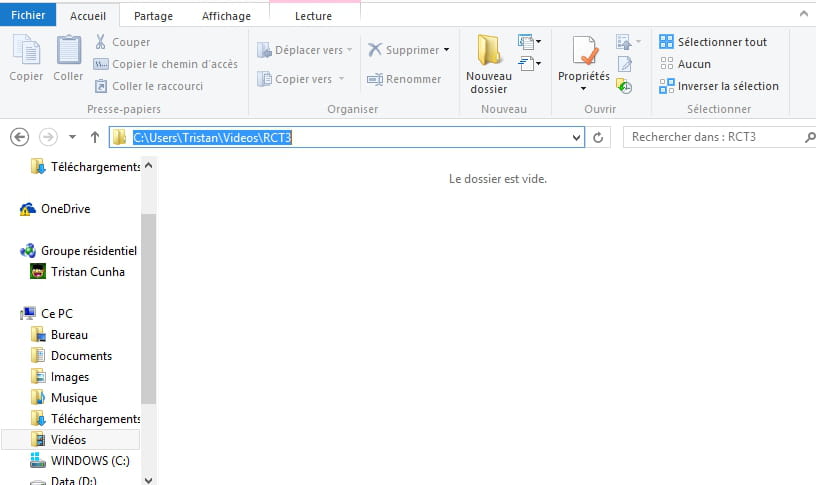The height and width of the screenshot is (485, 816).
Task: Click the search magnifier icon
Action: pyautogui.click(x=810, y=137)
